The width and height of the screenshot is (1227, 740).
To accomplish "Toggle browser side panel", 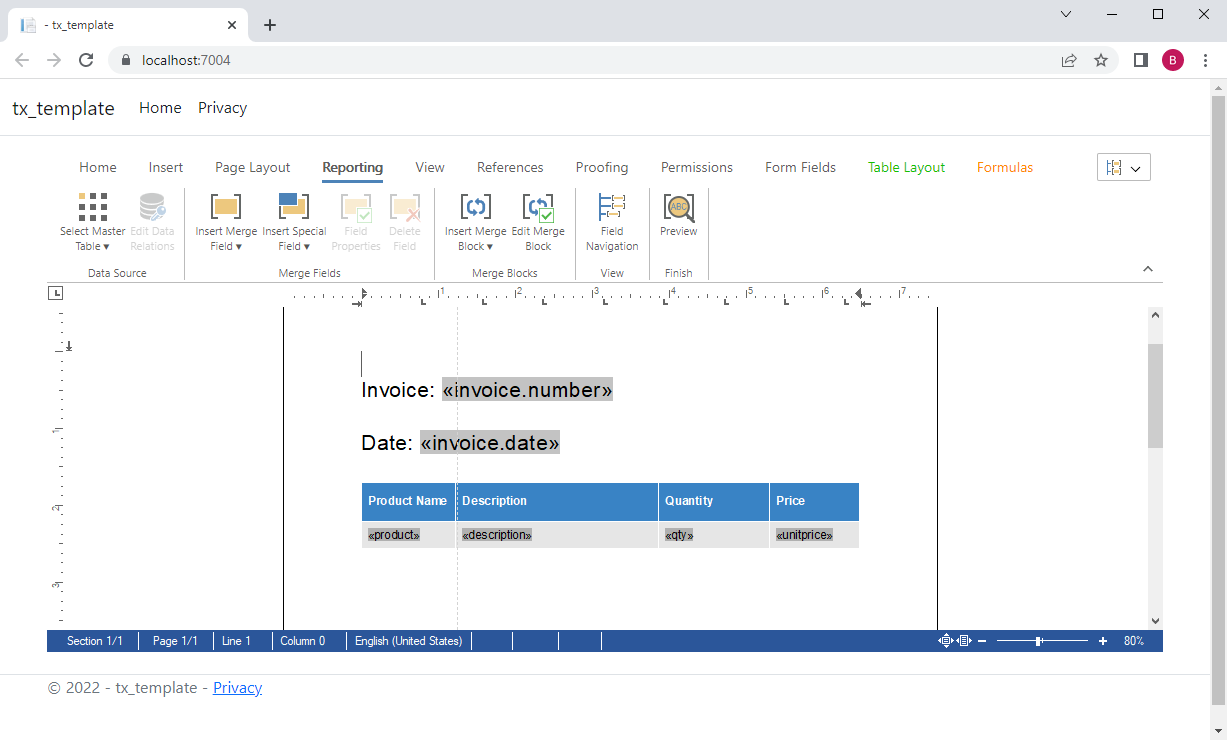I will point(1140,60).
